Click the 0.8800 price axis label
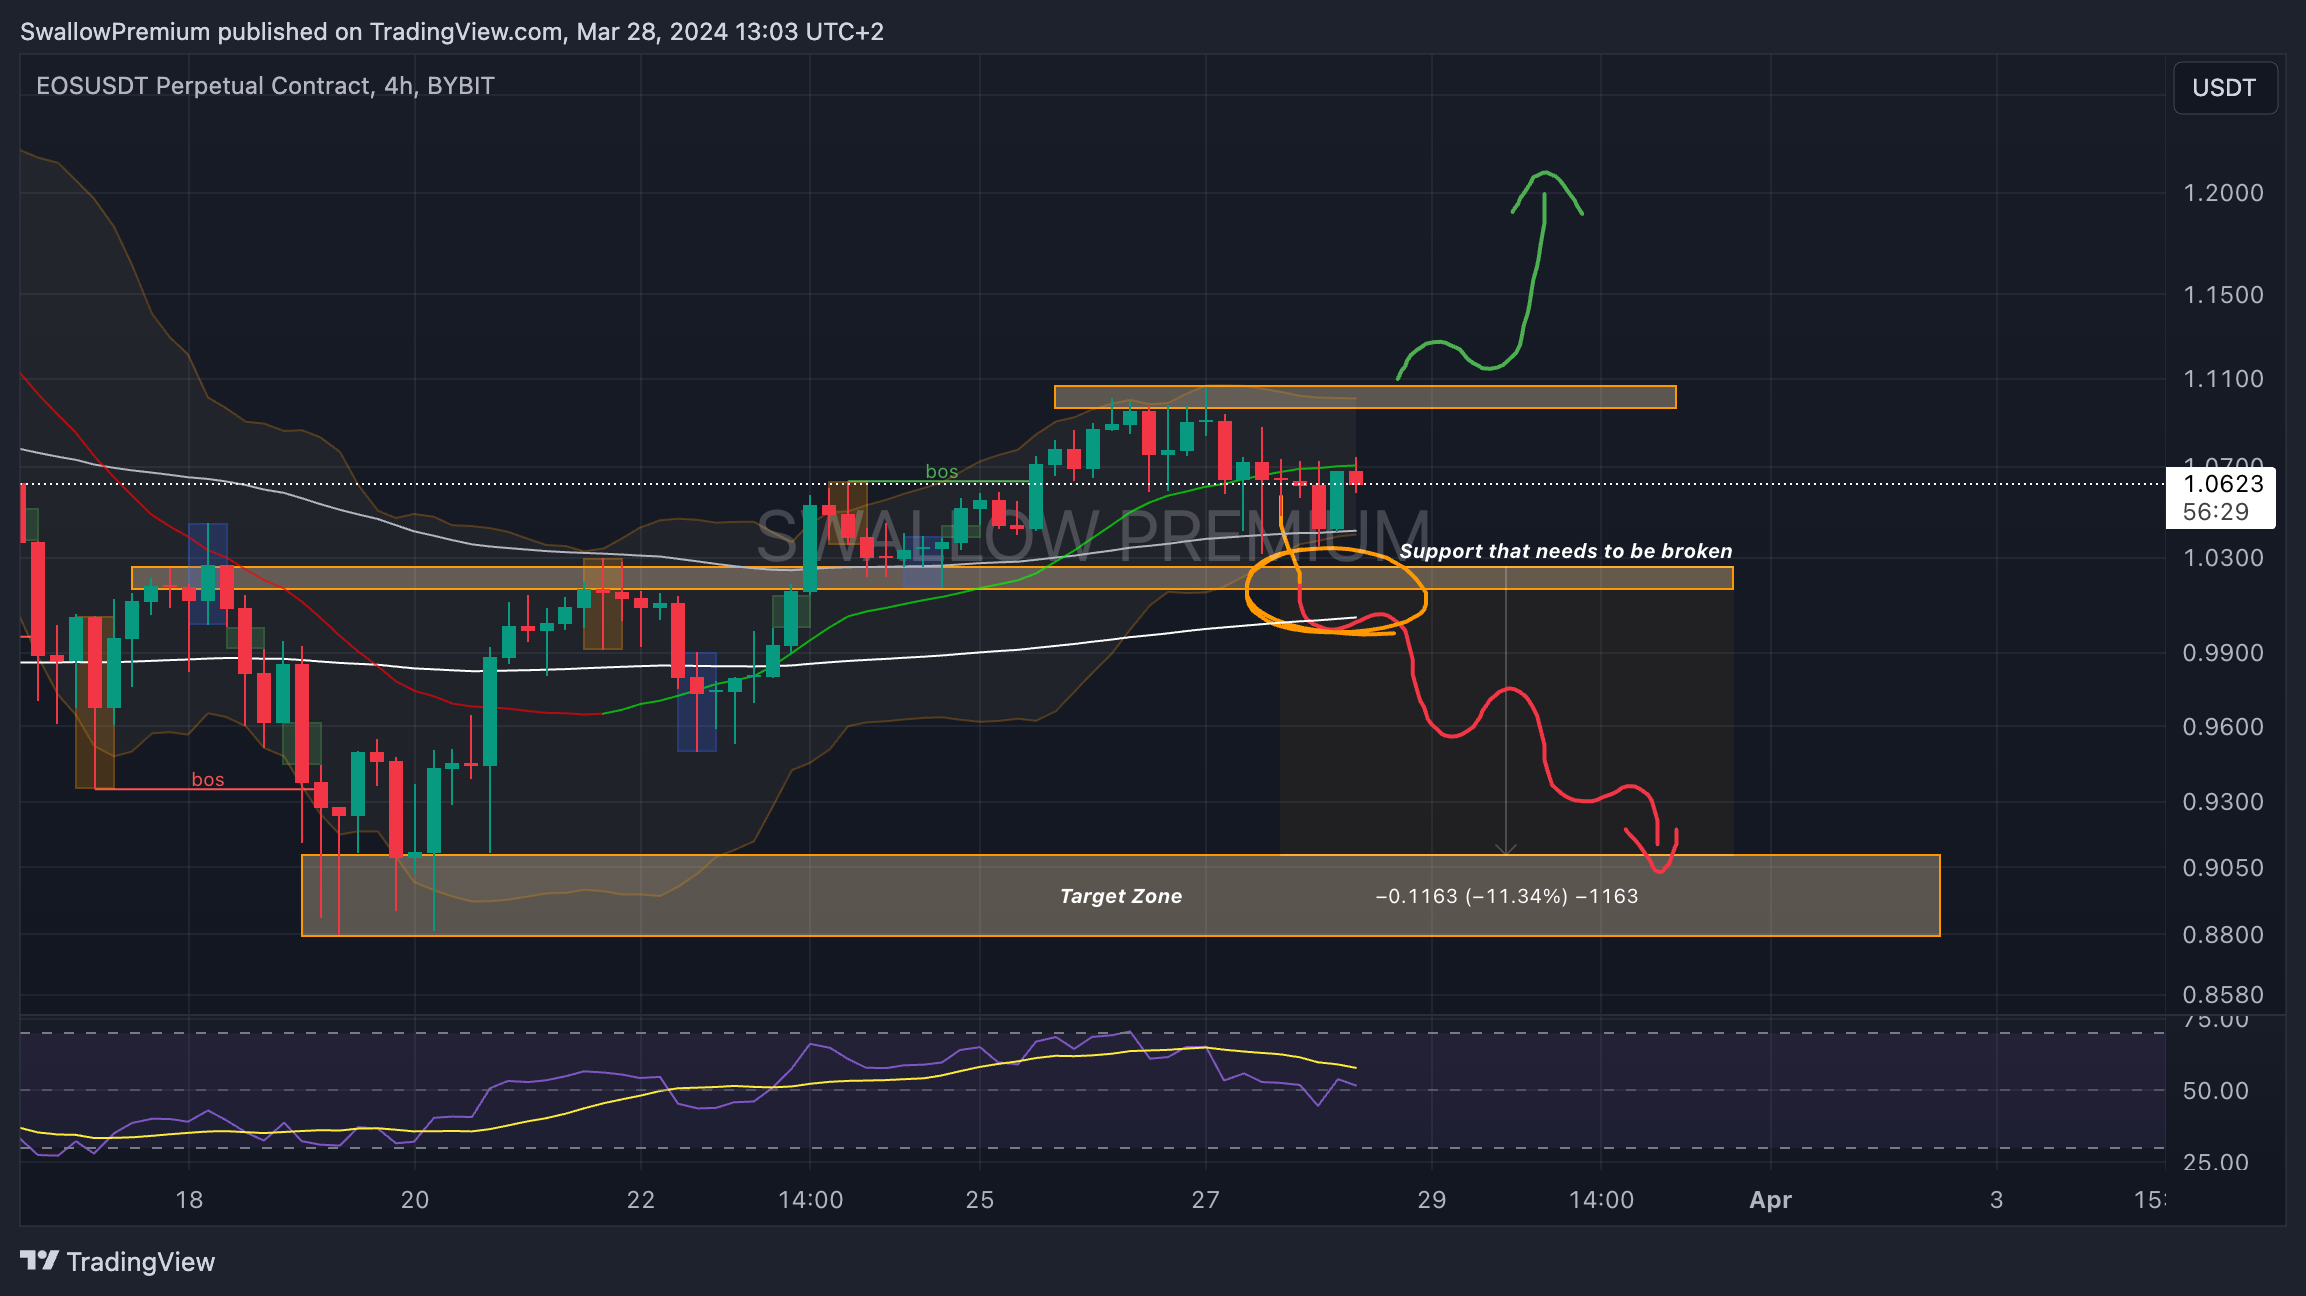 [x=2223, y=935]
